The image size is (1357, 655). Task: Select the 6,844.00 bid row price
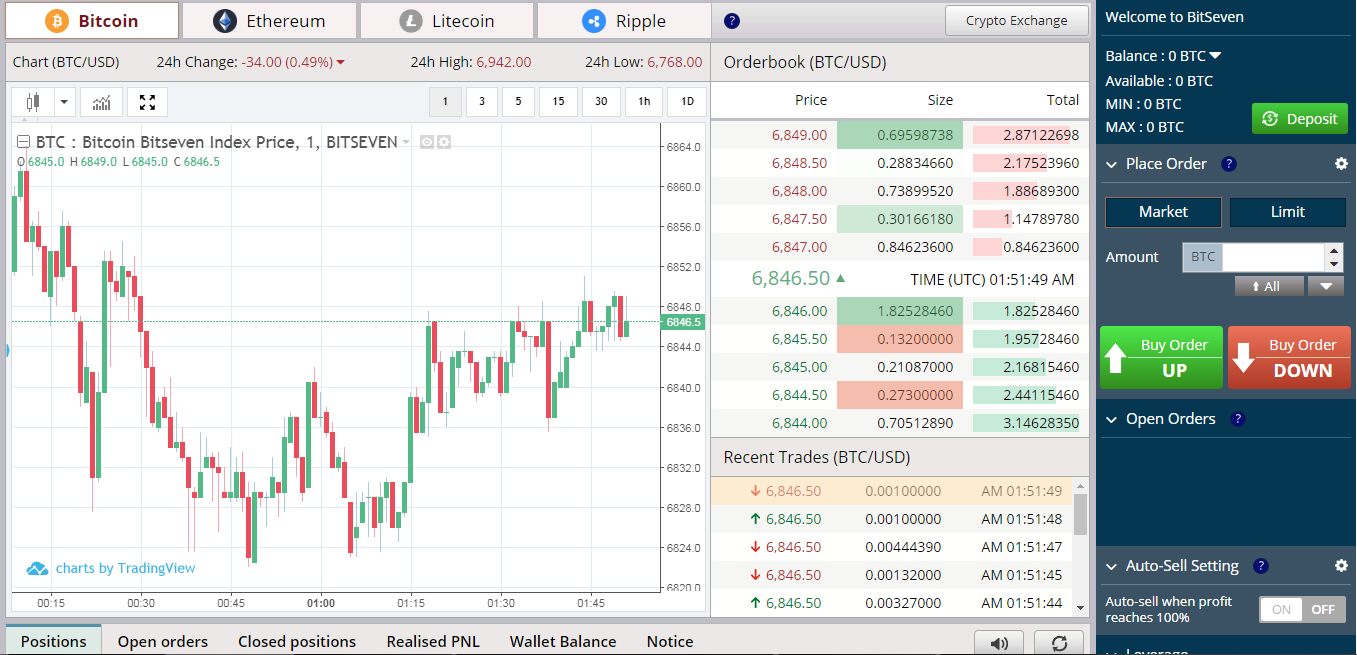[799, 423]
